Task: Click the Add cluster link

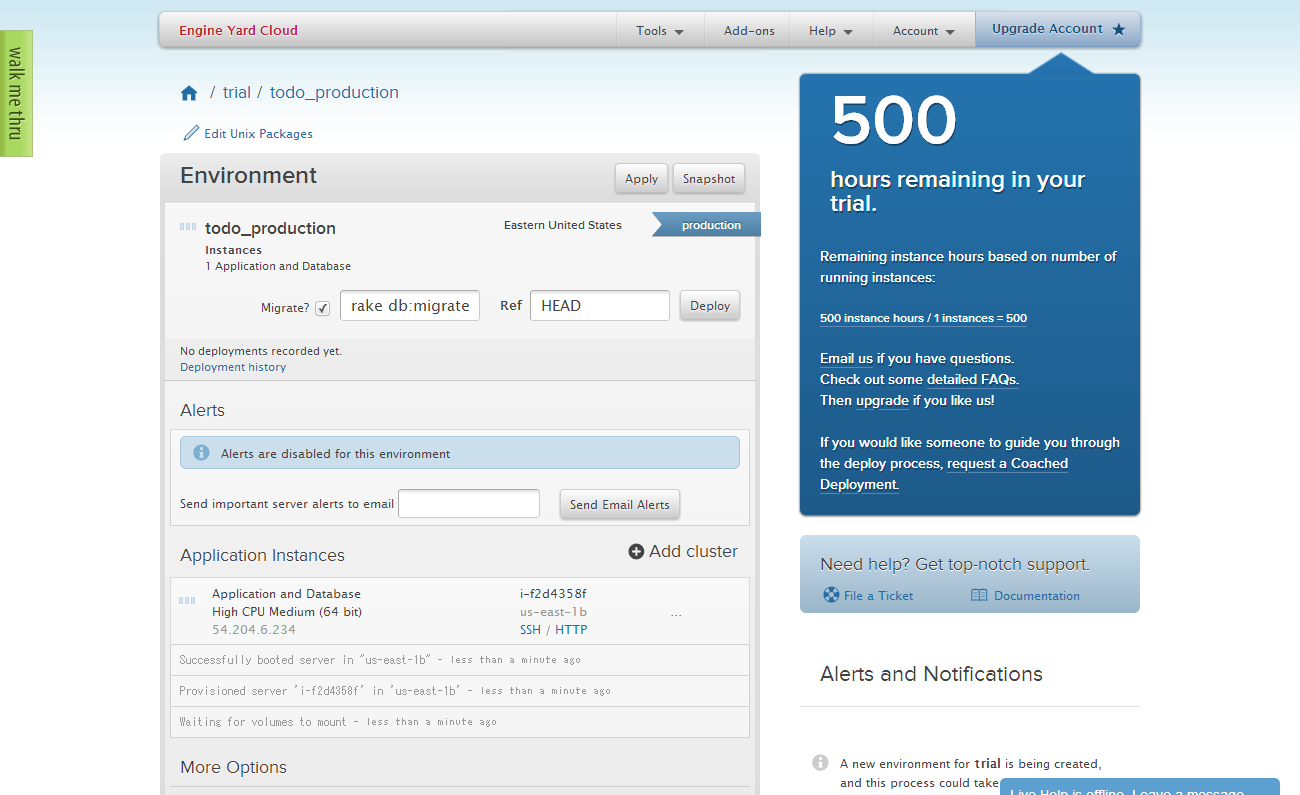Action: (693, 551)
